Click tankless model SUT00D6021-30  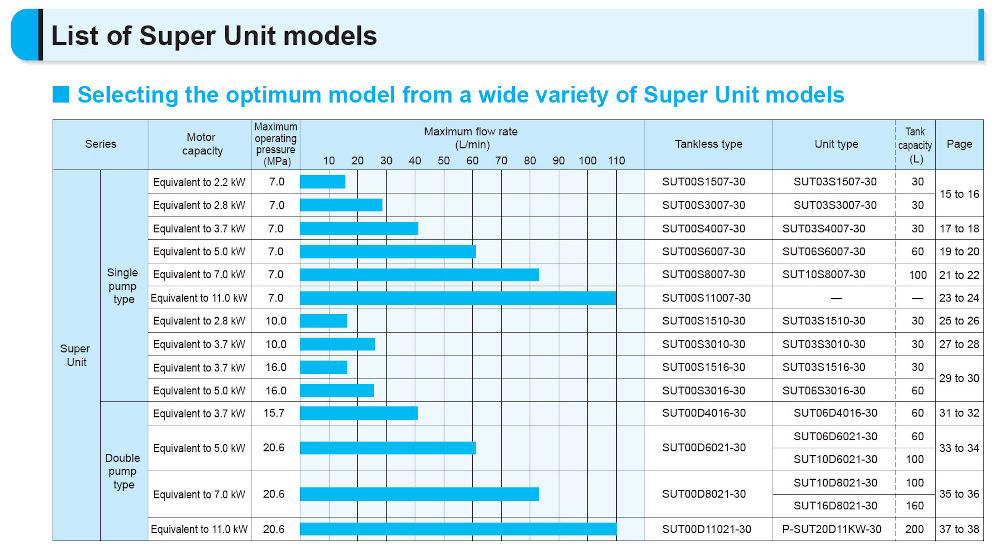point(703,447)
